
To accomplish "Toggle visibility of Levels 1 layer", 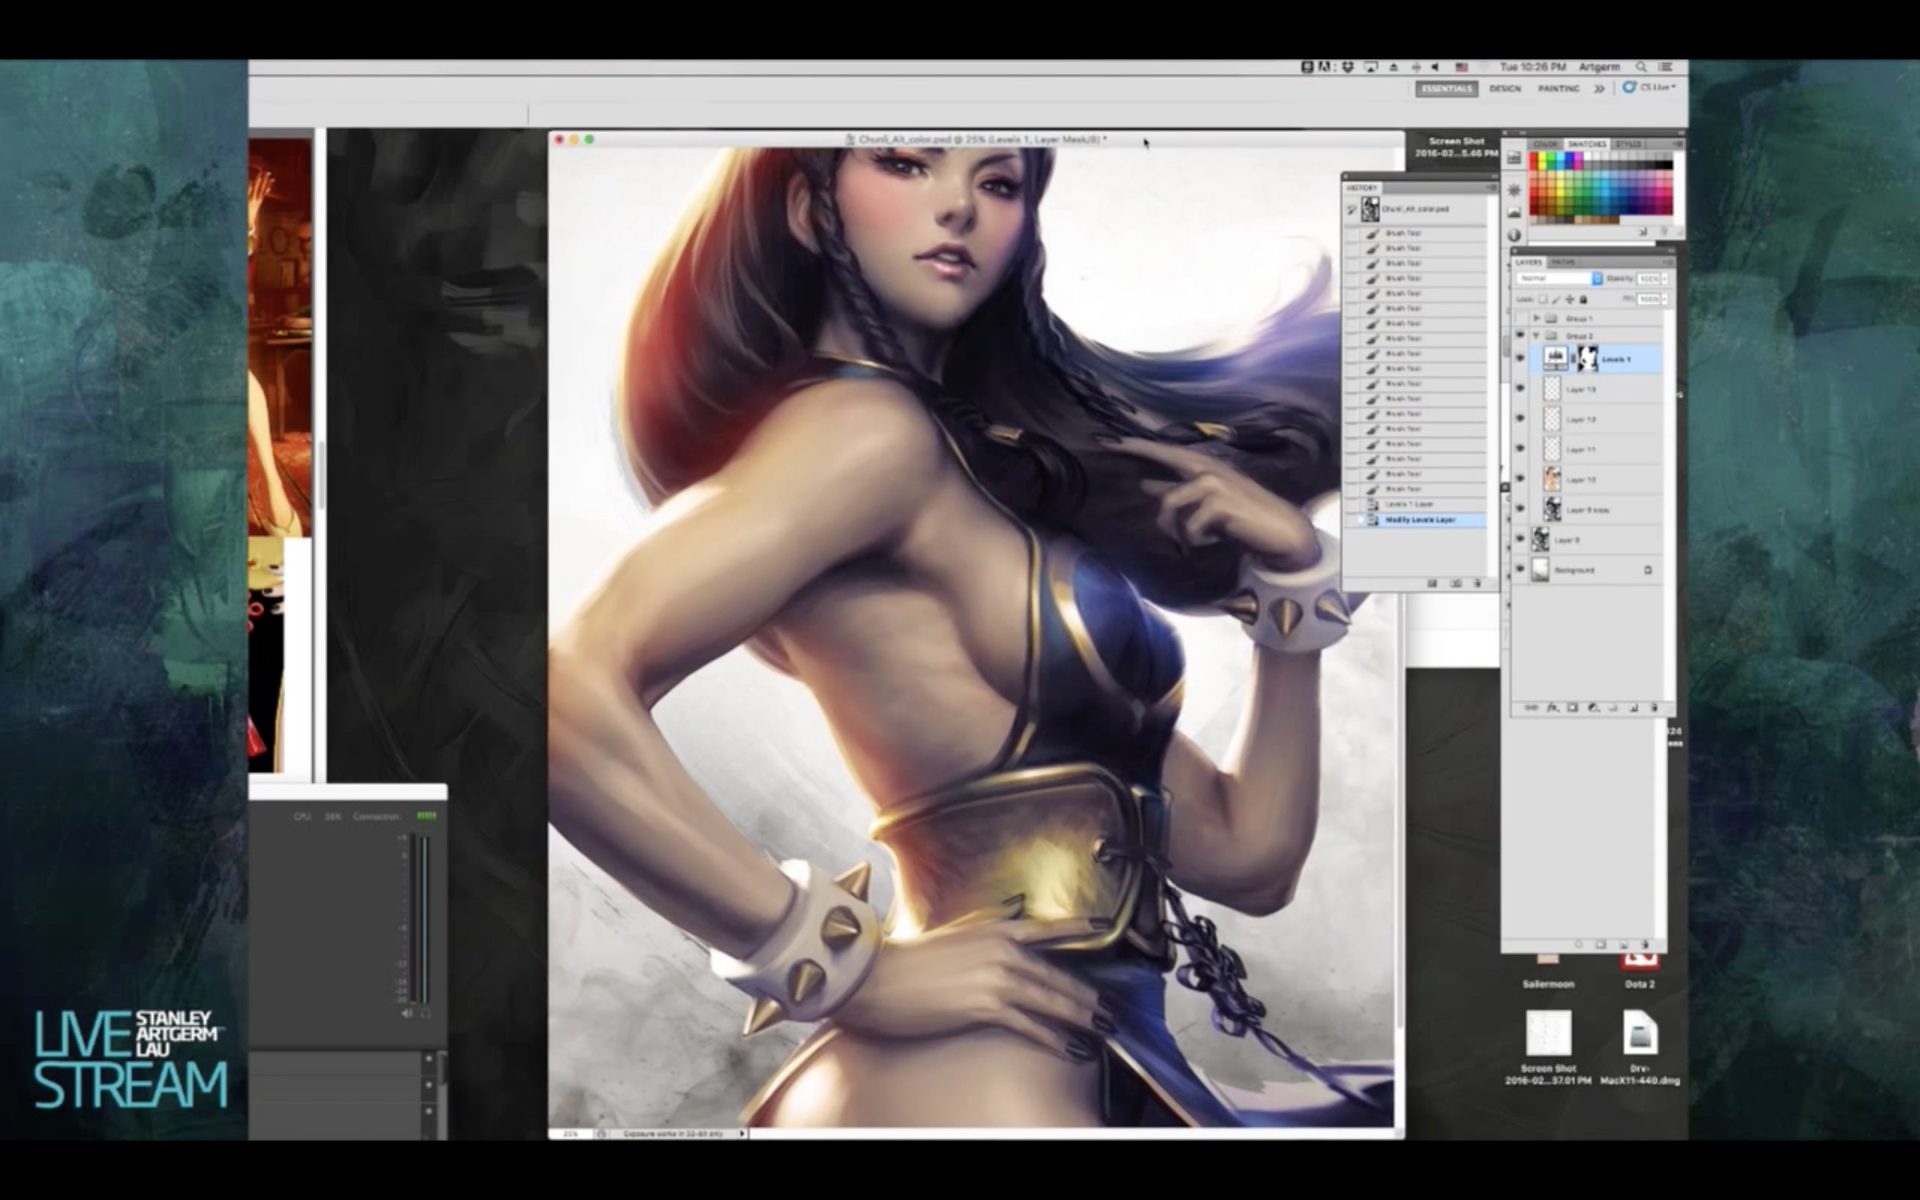I will coord(1520,358).
